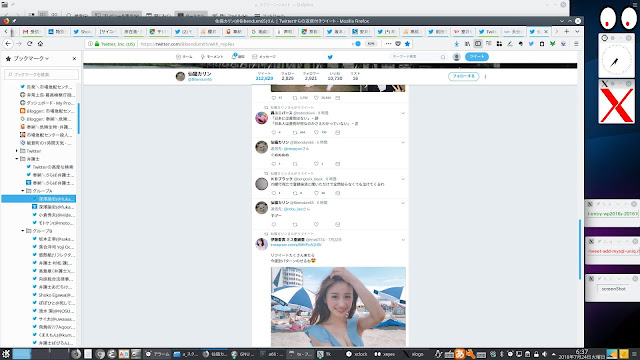The height and width of the screenshot is (360, 640).
Task: Collapse the グループA bookmark folder
Action: point(23,191)
